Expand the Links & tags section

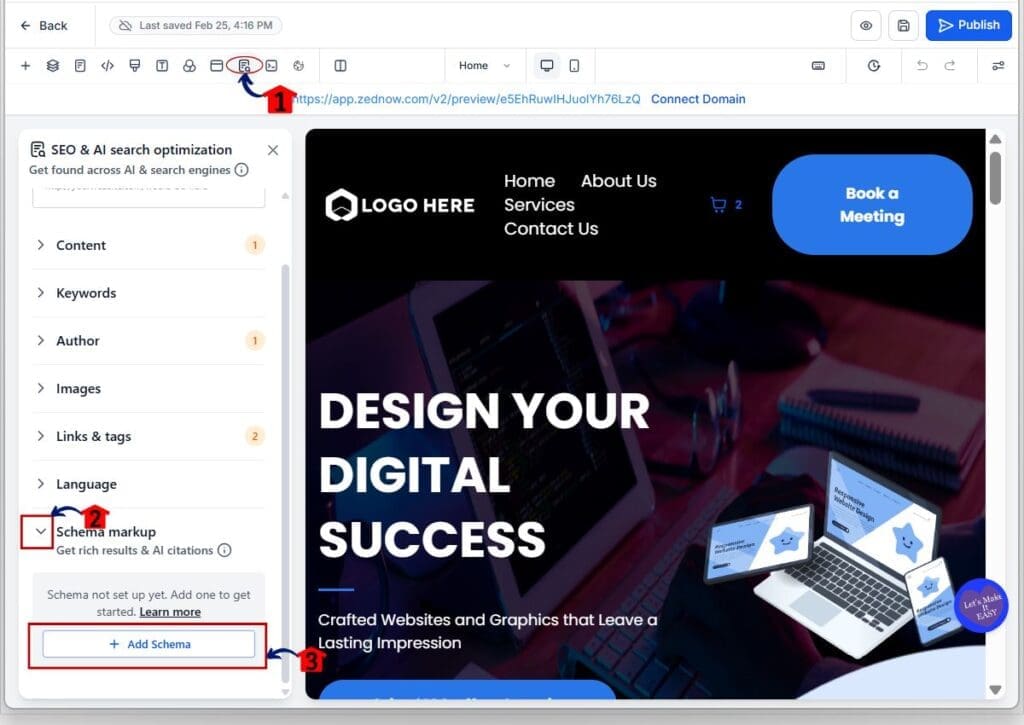(x=93, y=436)
